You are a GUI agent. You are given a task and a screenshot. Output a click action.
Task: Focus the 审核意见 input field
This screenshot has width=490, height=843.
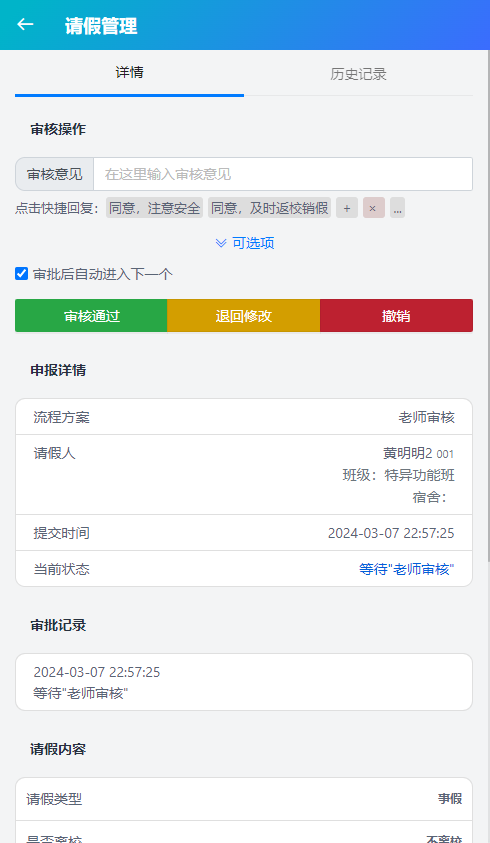coord(283,174)
